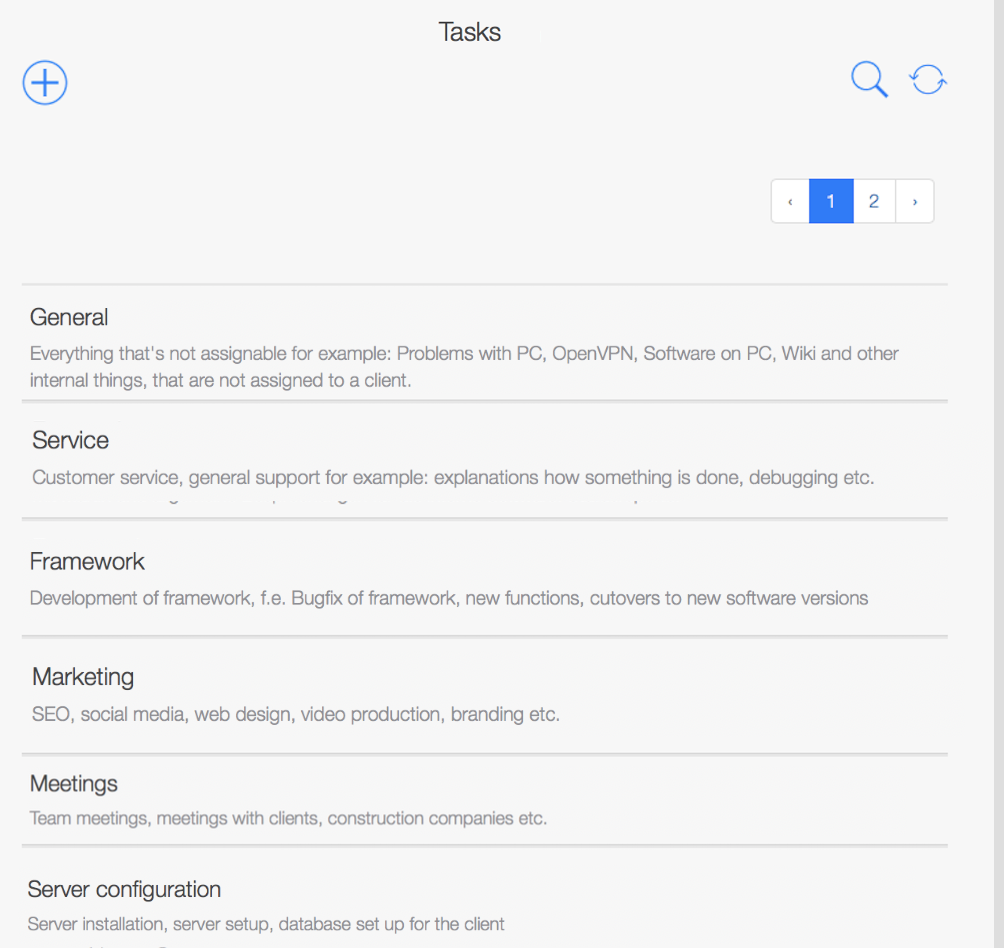Viewport: 1004px width, 948px height.
Task: Open the Service task category
Action: coord(70,440)
